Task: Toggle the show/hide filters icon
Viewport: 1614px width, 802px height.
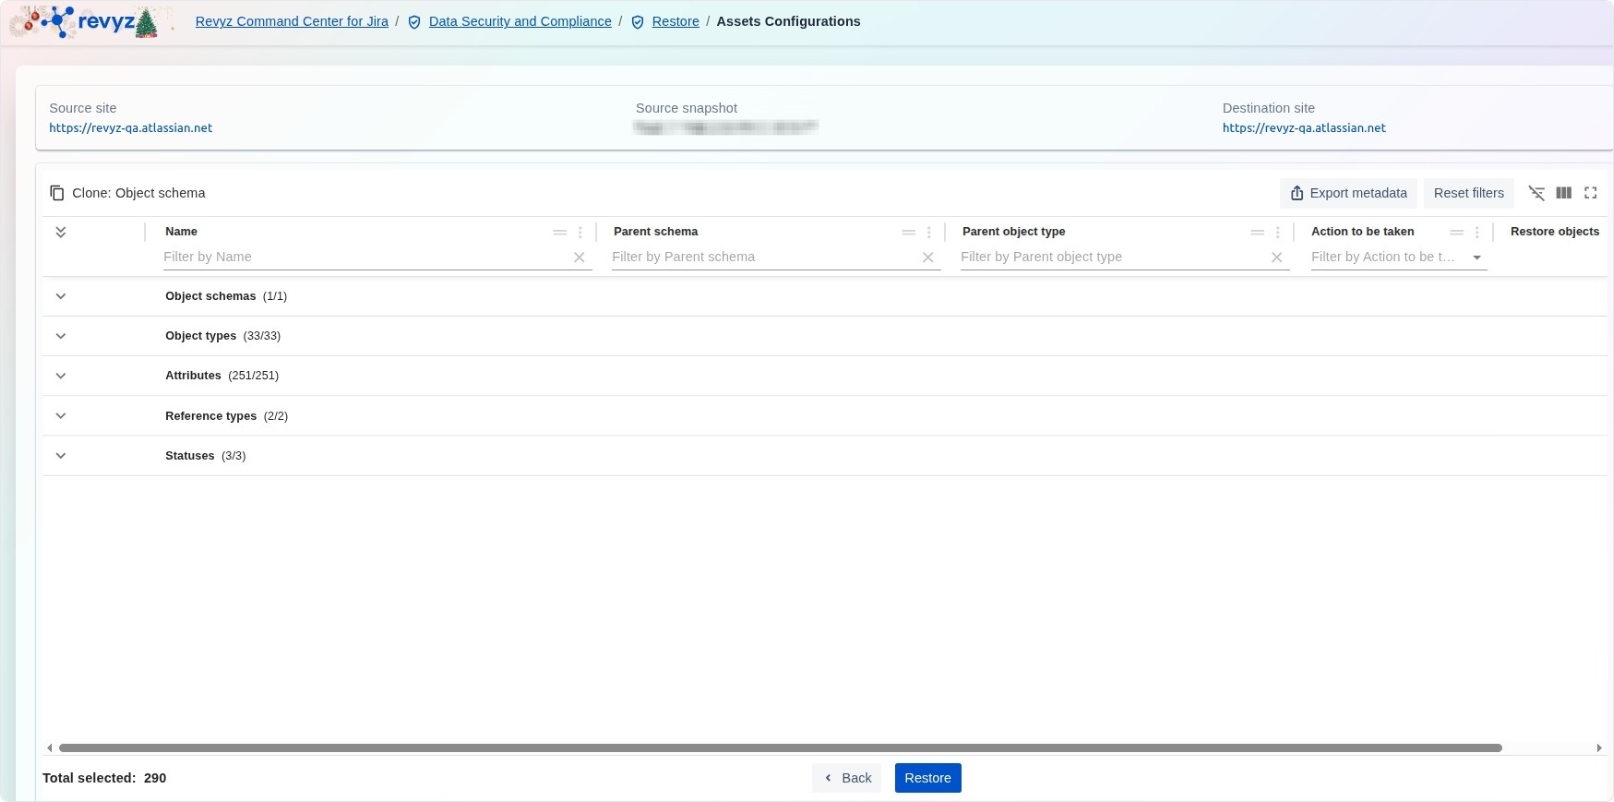Action: pyautogui.click(x=1536, y=193)
